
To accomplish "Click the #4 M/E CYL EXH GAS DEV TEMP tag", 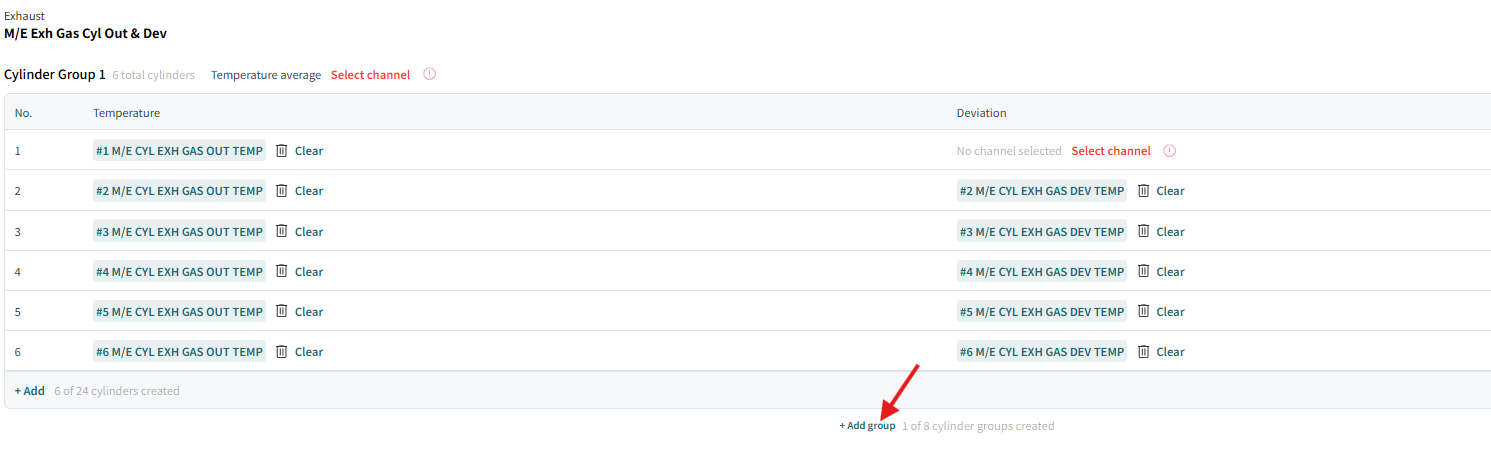I will [x=1042, y=271].
